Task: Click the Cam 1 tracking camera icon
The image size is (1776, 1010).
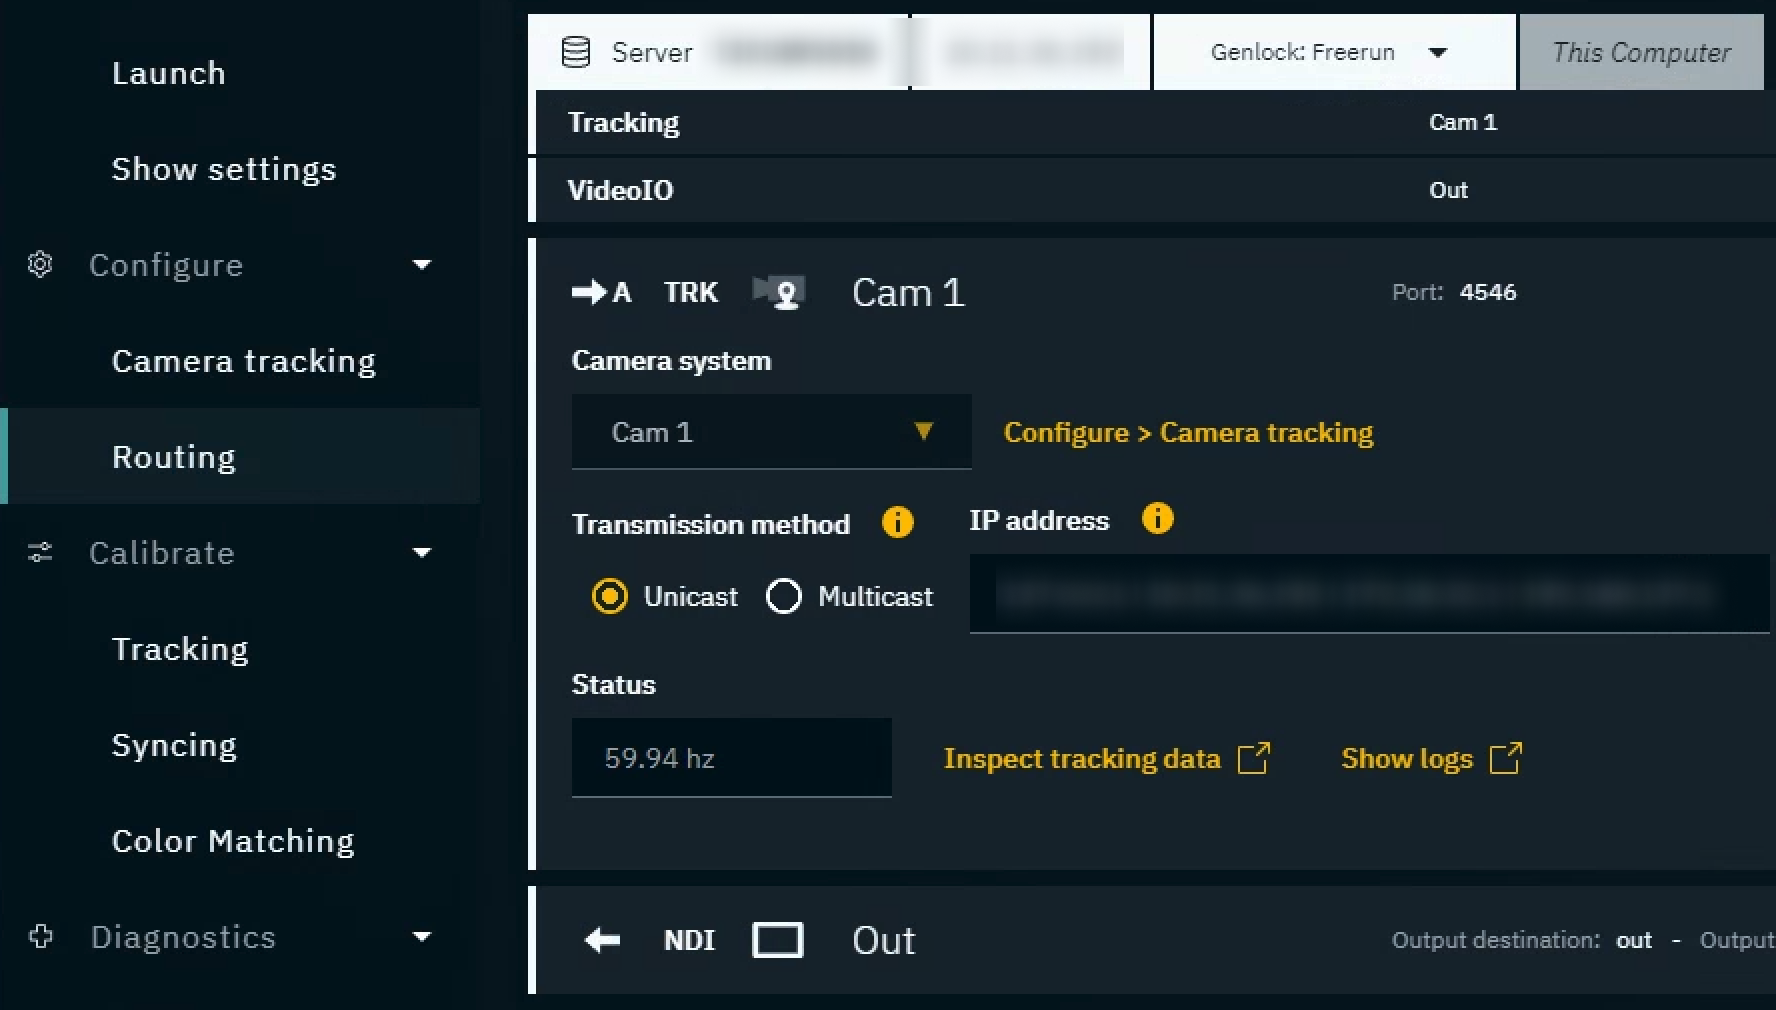Action: click(779, 293)
